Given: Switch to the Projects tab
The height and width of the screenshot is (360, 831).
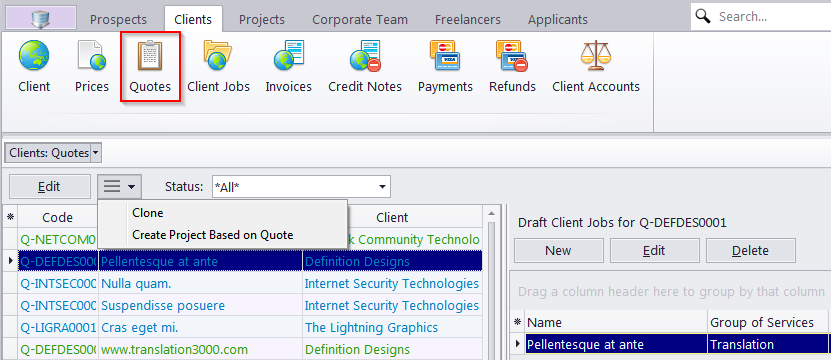Looking at the screenshot, I should [x=261, y=20].
